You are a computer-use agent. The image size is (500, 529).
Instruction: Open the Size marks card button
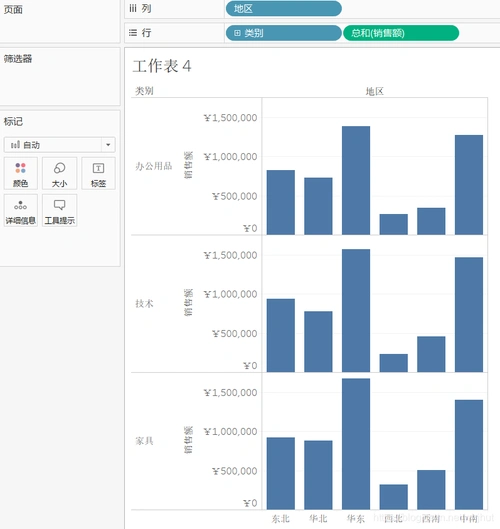[59, 173]
